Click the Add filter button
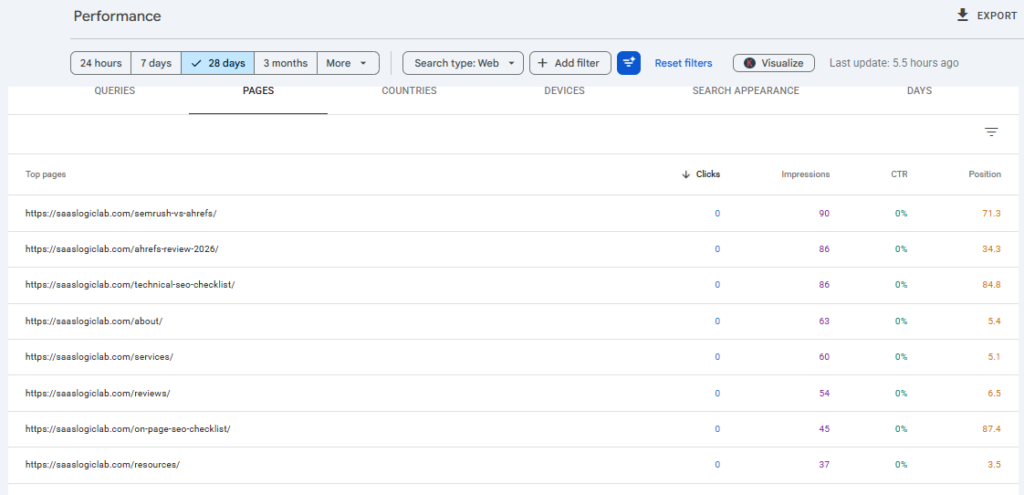1024x495 pixels. tap(570, 63)
